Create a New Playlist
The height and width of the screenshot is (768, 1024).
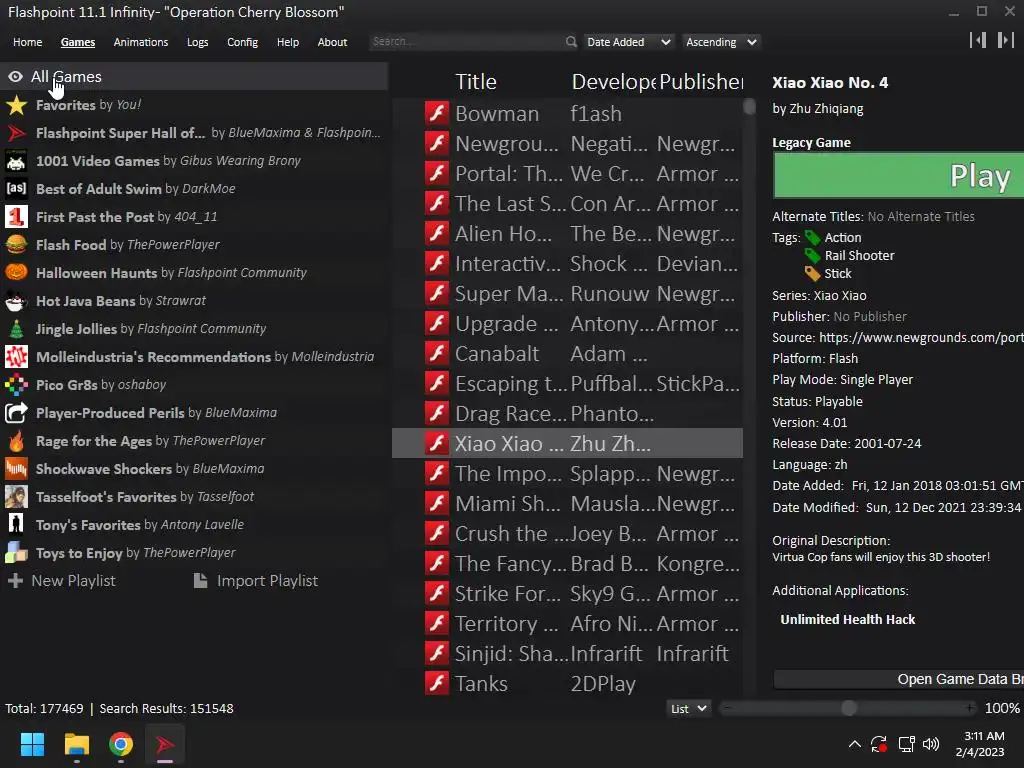click(x=61, y=581)
